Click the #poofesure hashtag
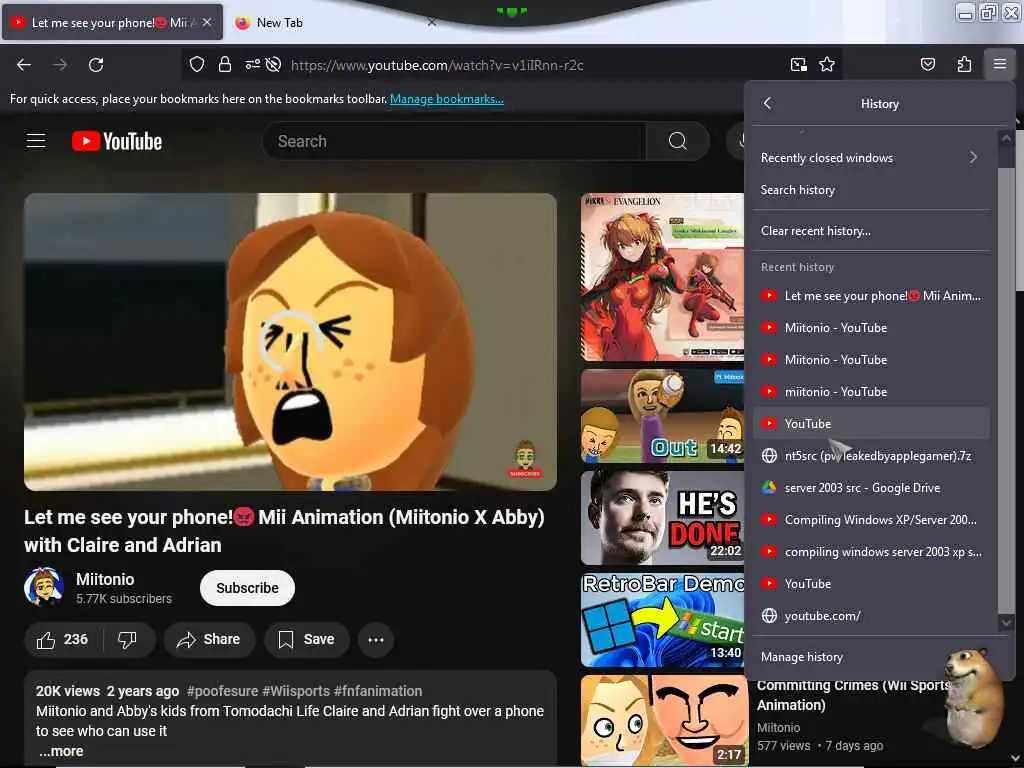Viewport: 1024px width, 768px height. click(x=222, y=691)
